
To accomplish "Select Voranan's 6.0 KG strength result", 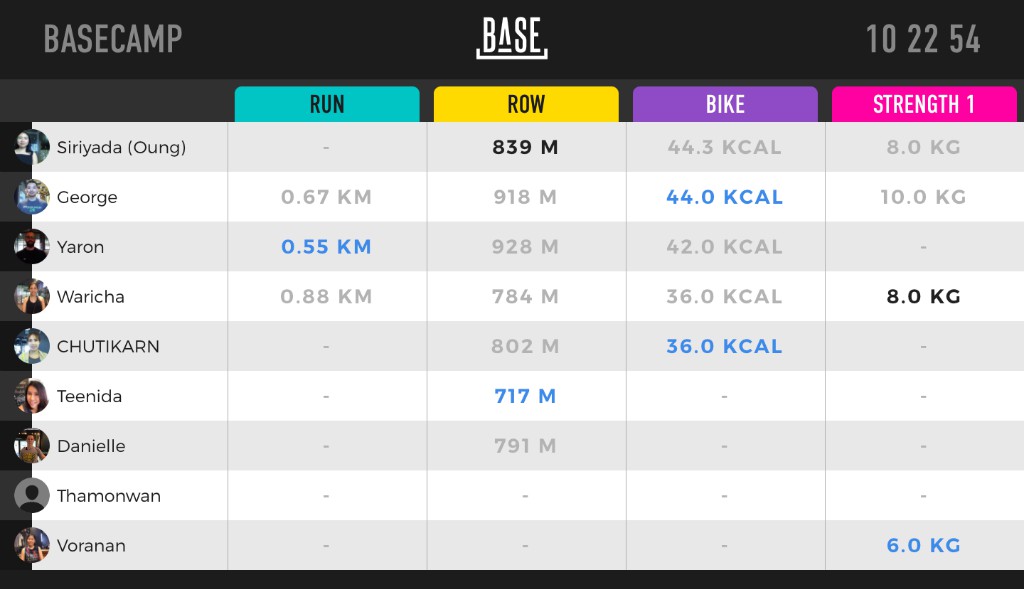I will pos(924,546).
